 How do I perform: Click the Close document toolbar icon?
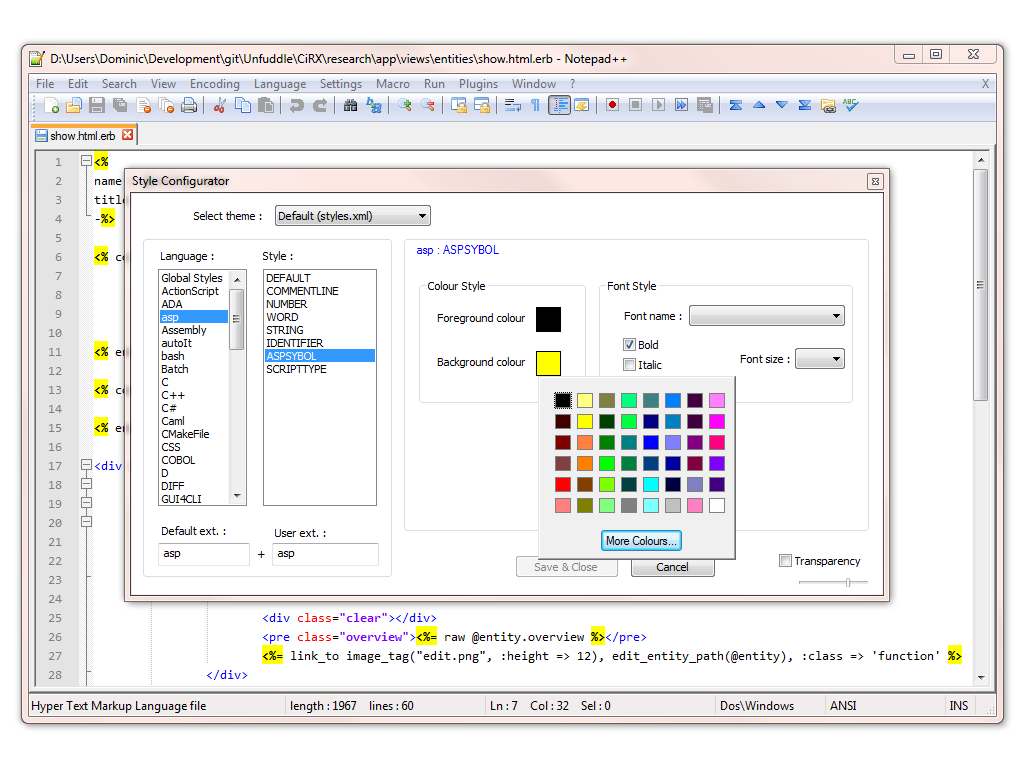point(143,105)
